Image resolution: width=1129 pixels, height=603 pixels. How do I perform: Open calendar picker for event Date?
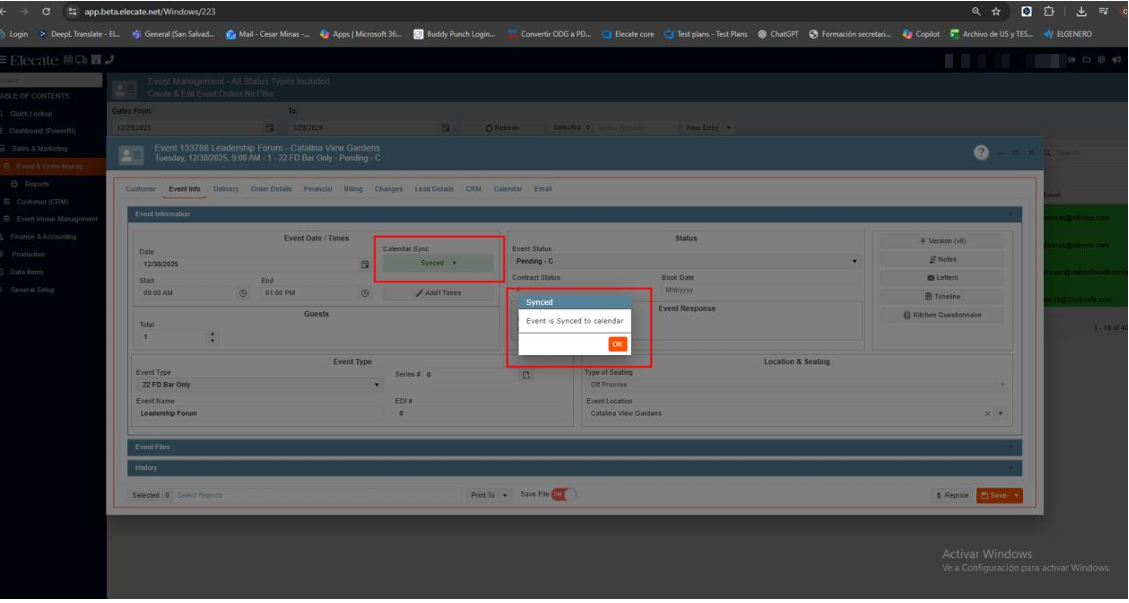pyautogui.click(x=365, y=264)
